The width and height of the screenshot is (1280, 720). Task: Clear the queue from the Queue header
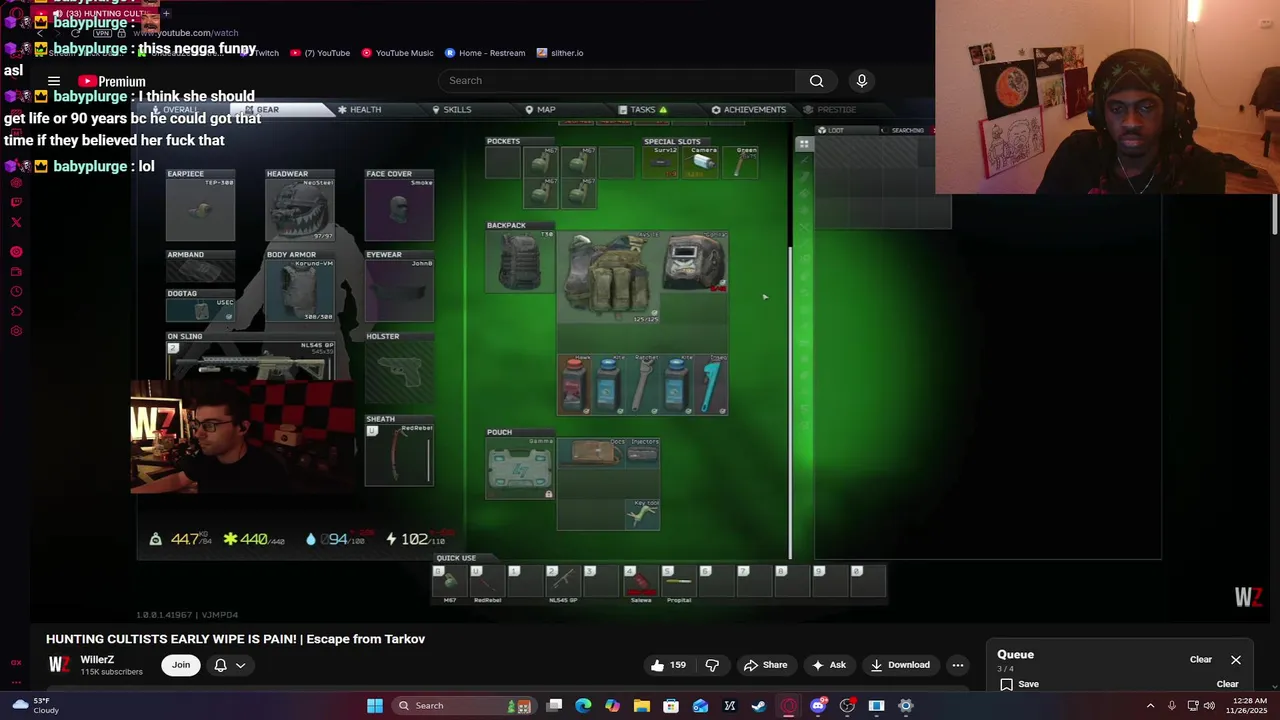(1200, 660)
